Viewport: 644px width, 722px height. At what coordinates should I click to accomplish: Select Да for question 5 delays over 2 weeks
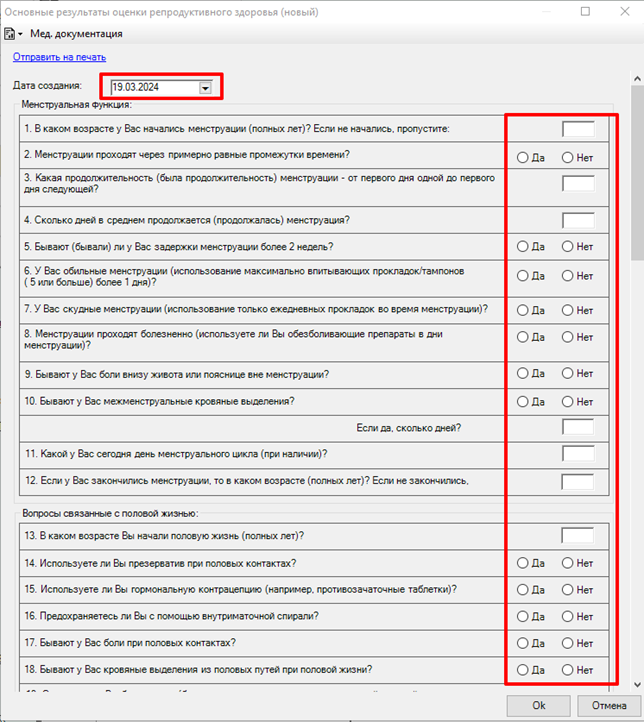531,247
